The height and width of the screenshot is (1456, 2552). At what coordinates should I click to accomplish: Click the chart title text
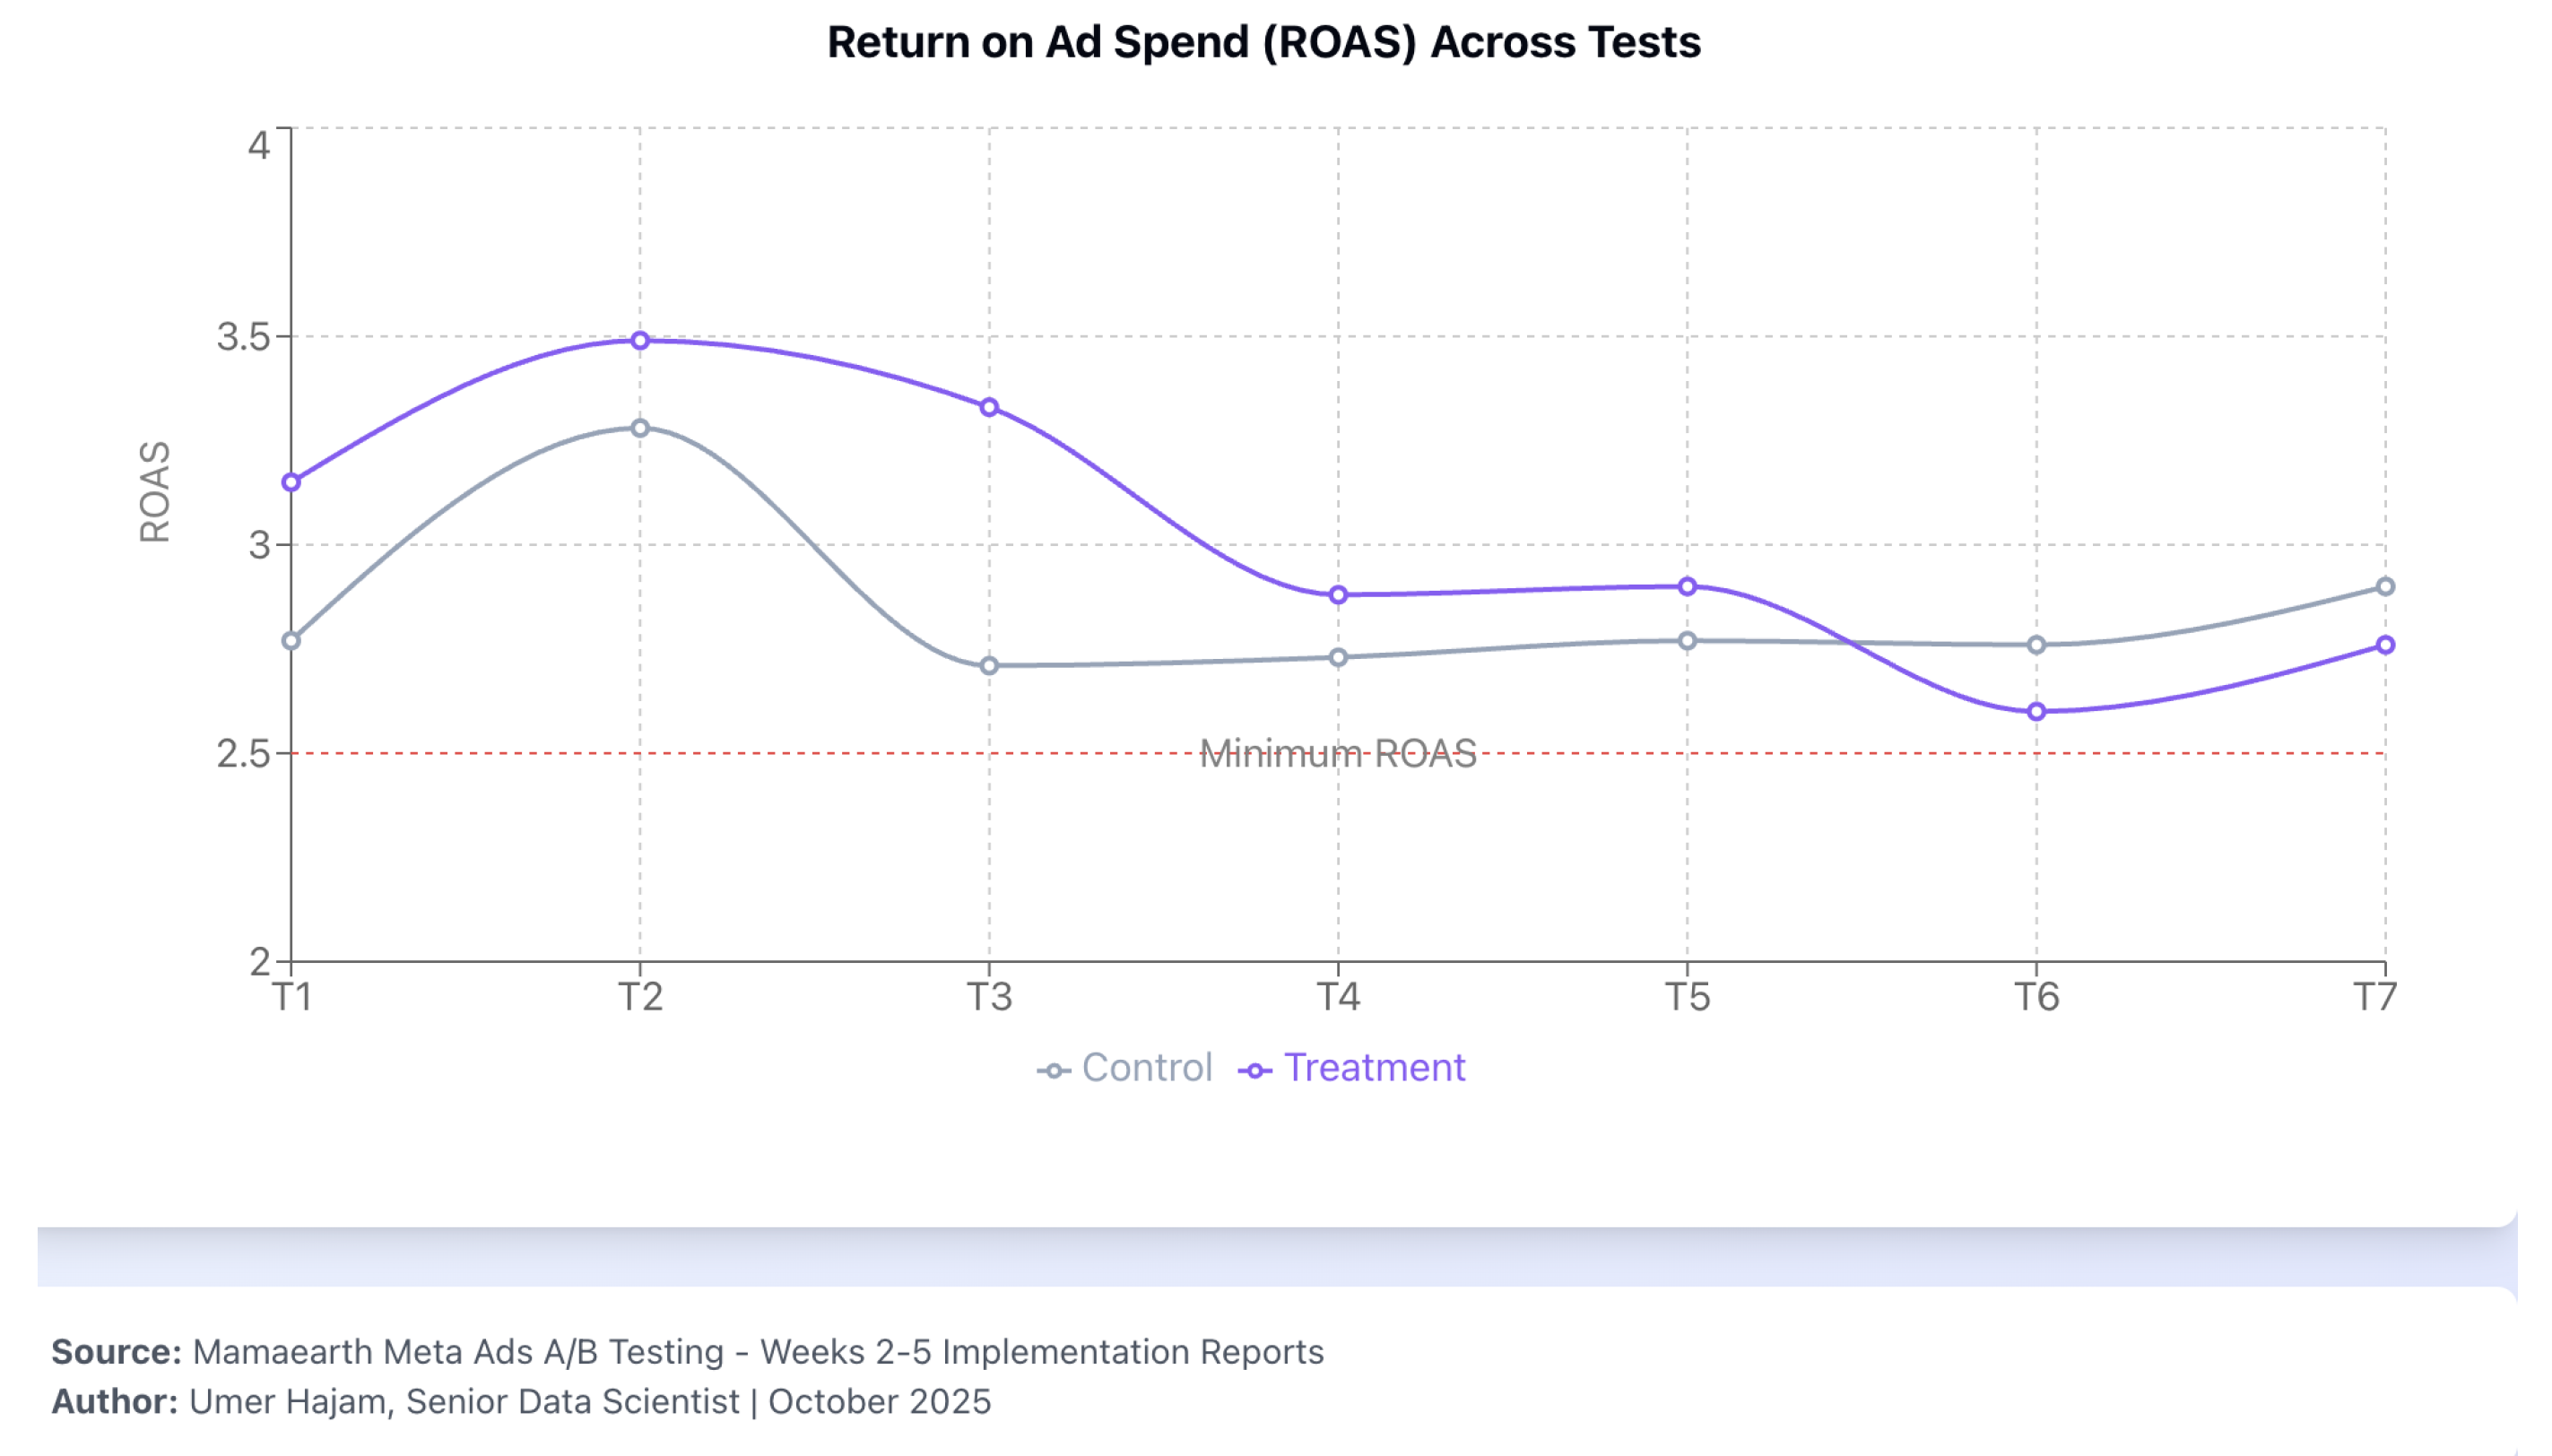(1264, 42)
